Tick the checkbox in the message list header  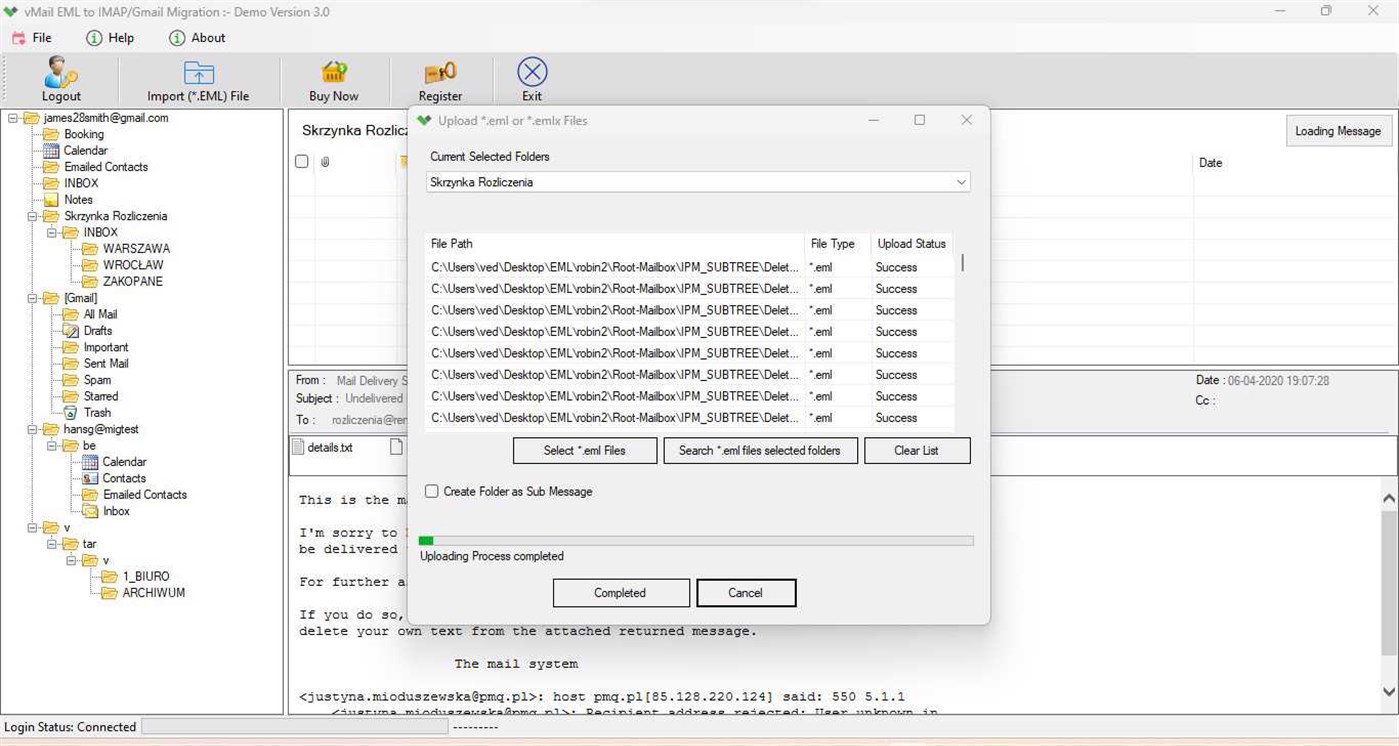(302, 161)
